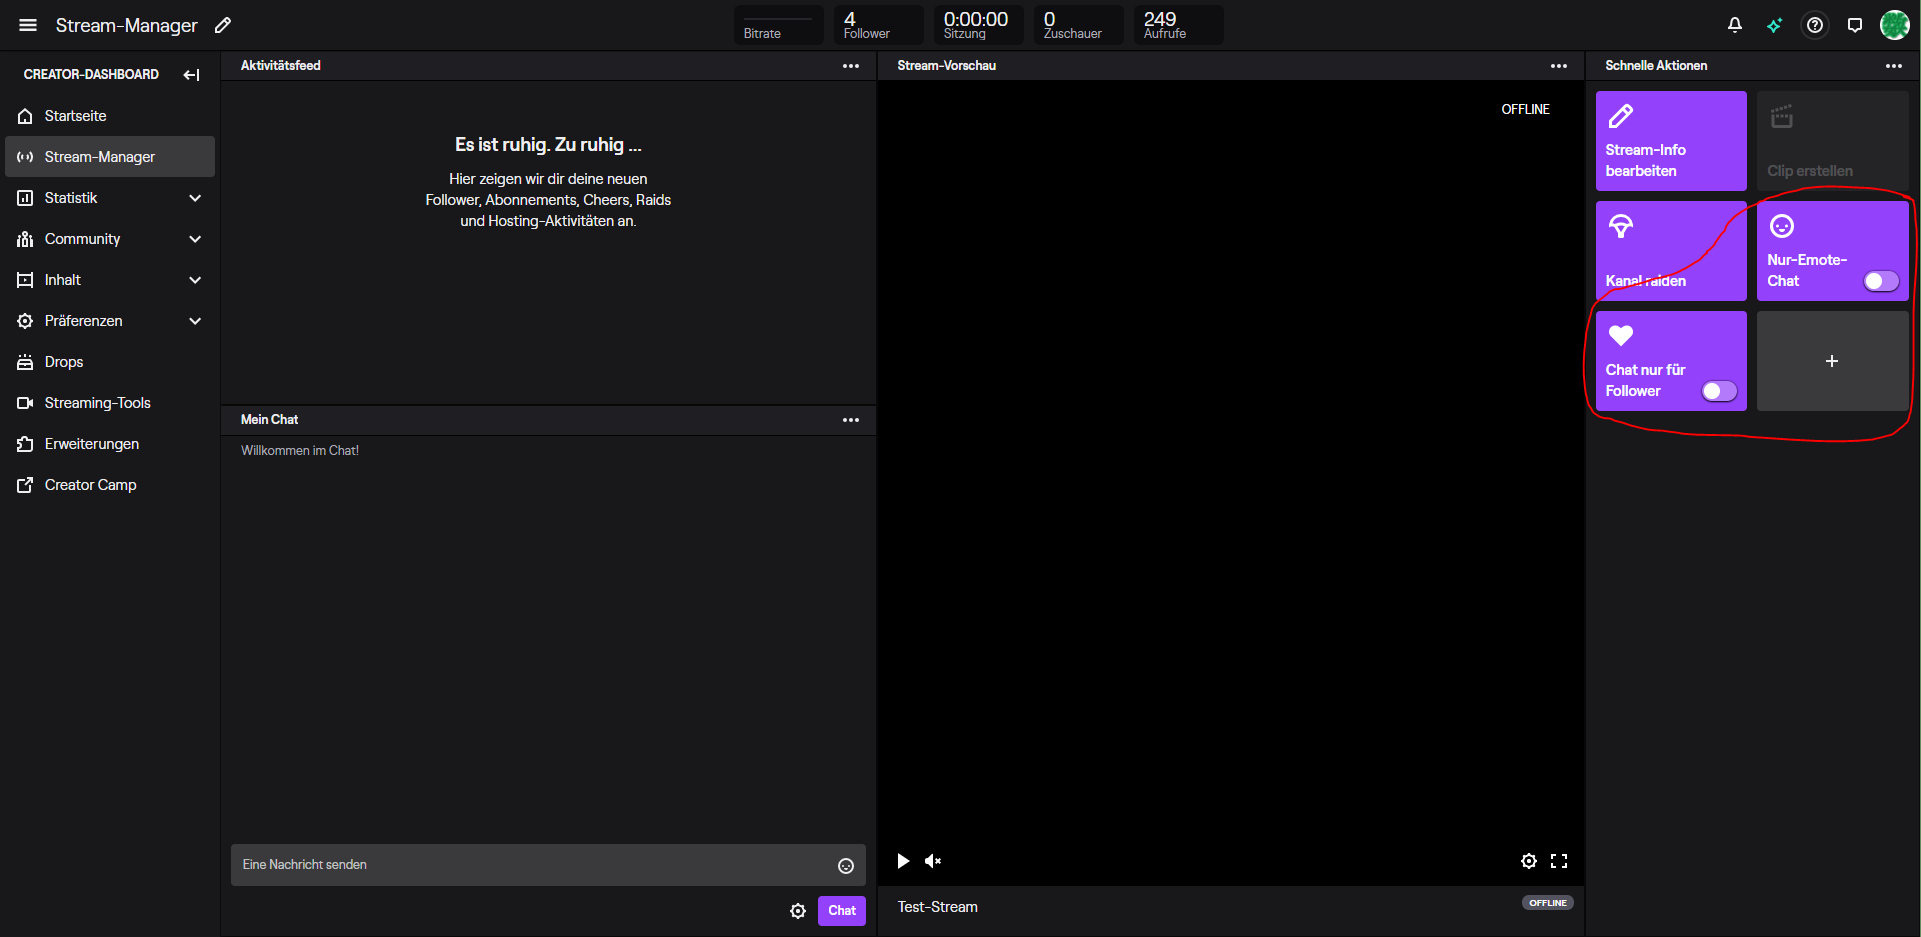Viewport: 1921px width, 937px height.
Task: Add a new quick action tile
Action: click(1833, 361)
